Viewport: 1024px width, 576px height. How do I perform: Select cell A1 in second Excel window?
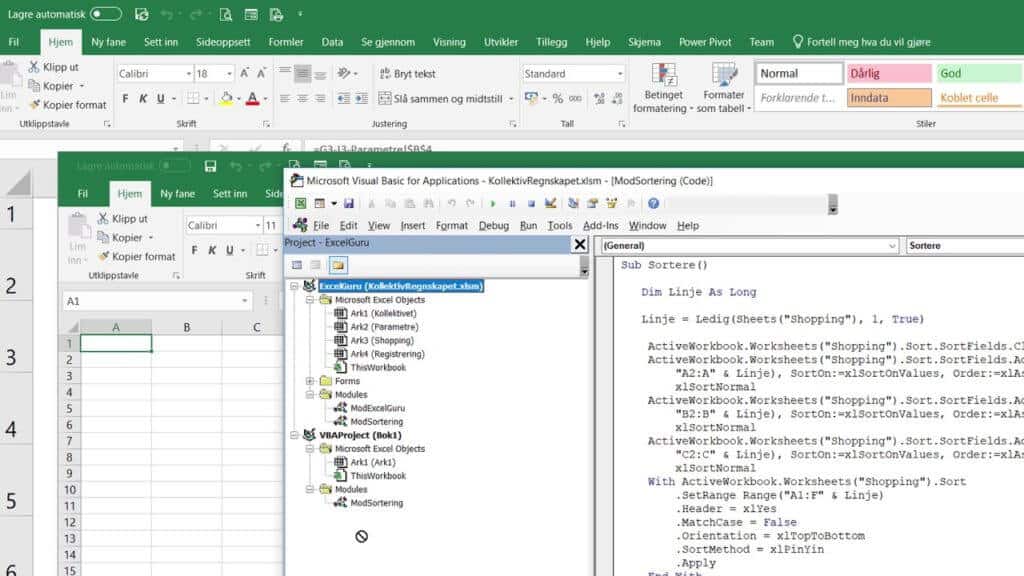pos(116,344)
